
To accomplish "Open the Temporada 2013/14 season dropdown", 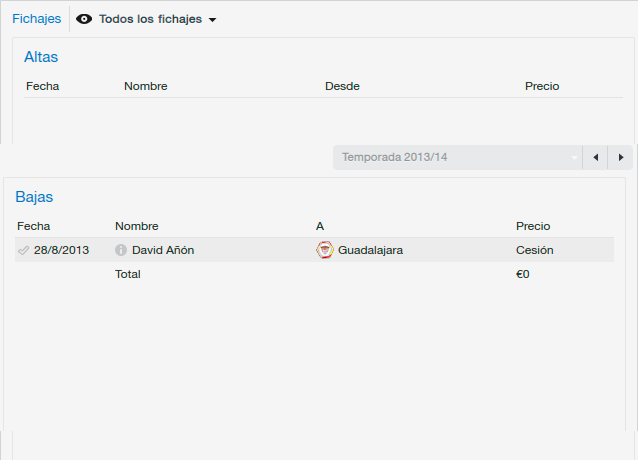I will pos(458,157).
